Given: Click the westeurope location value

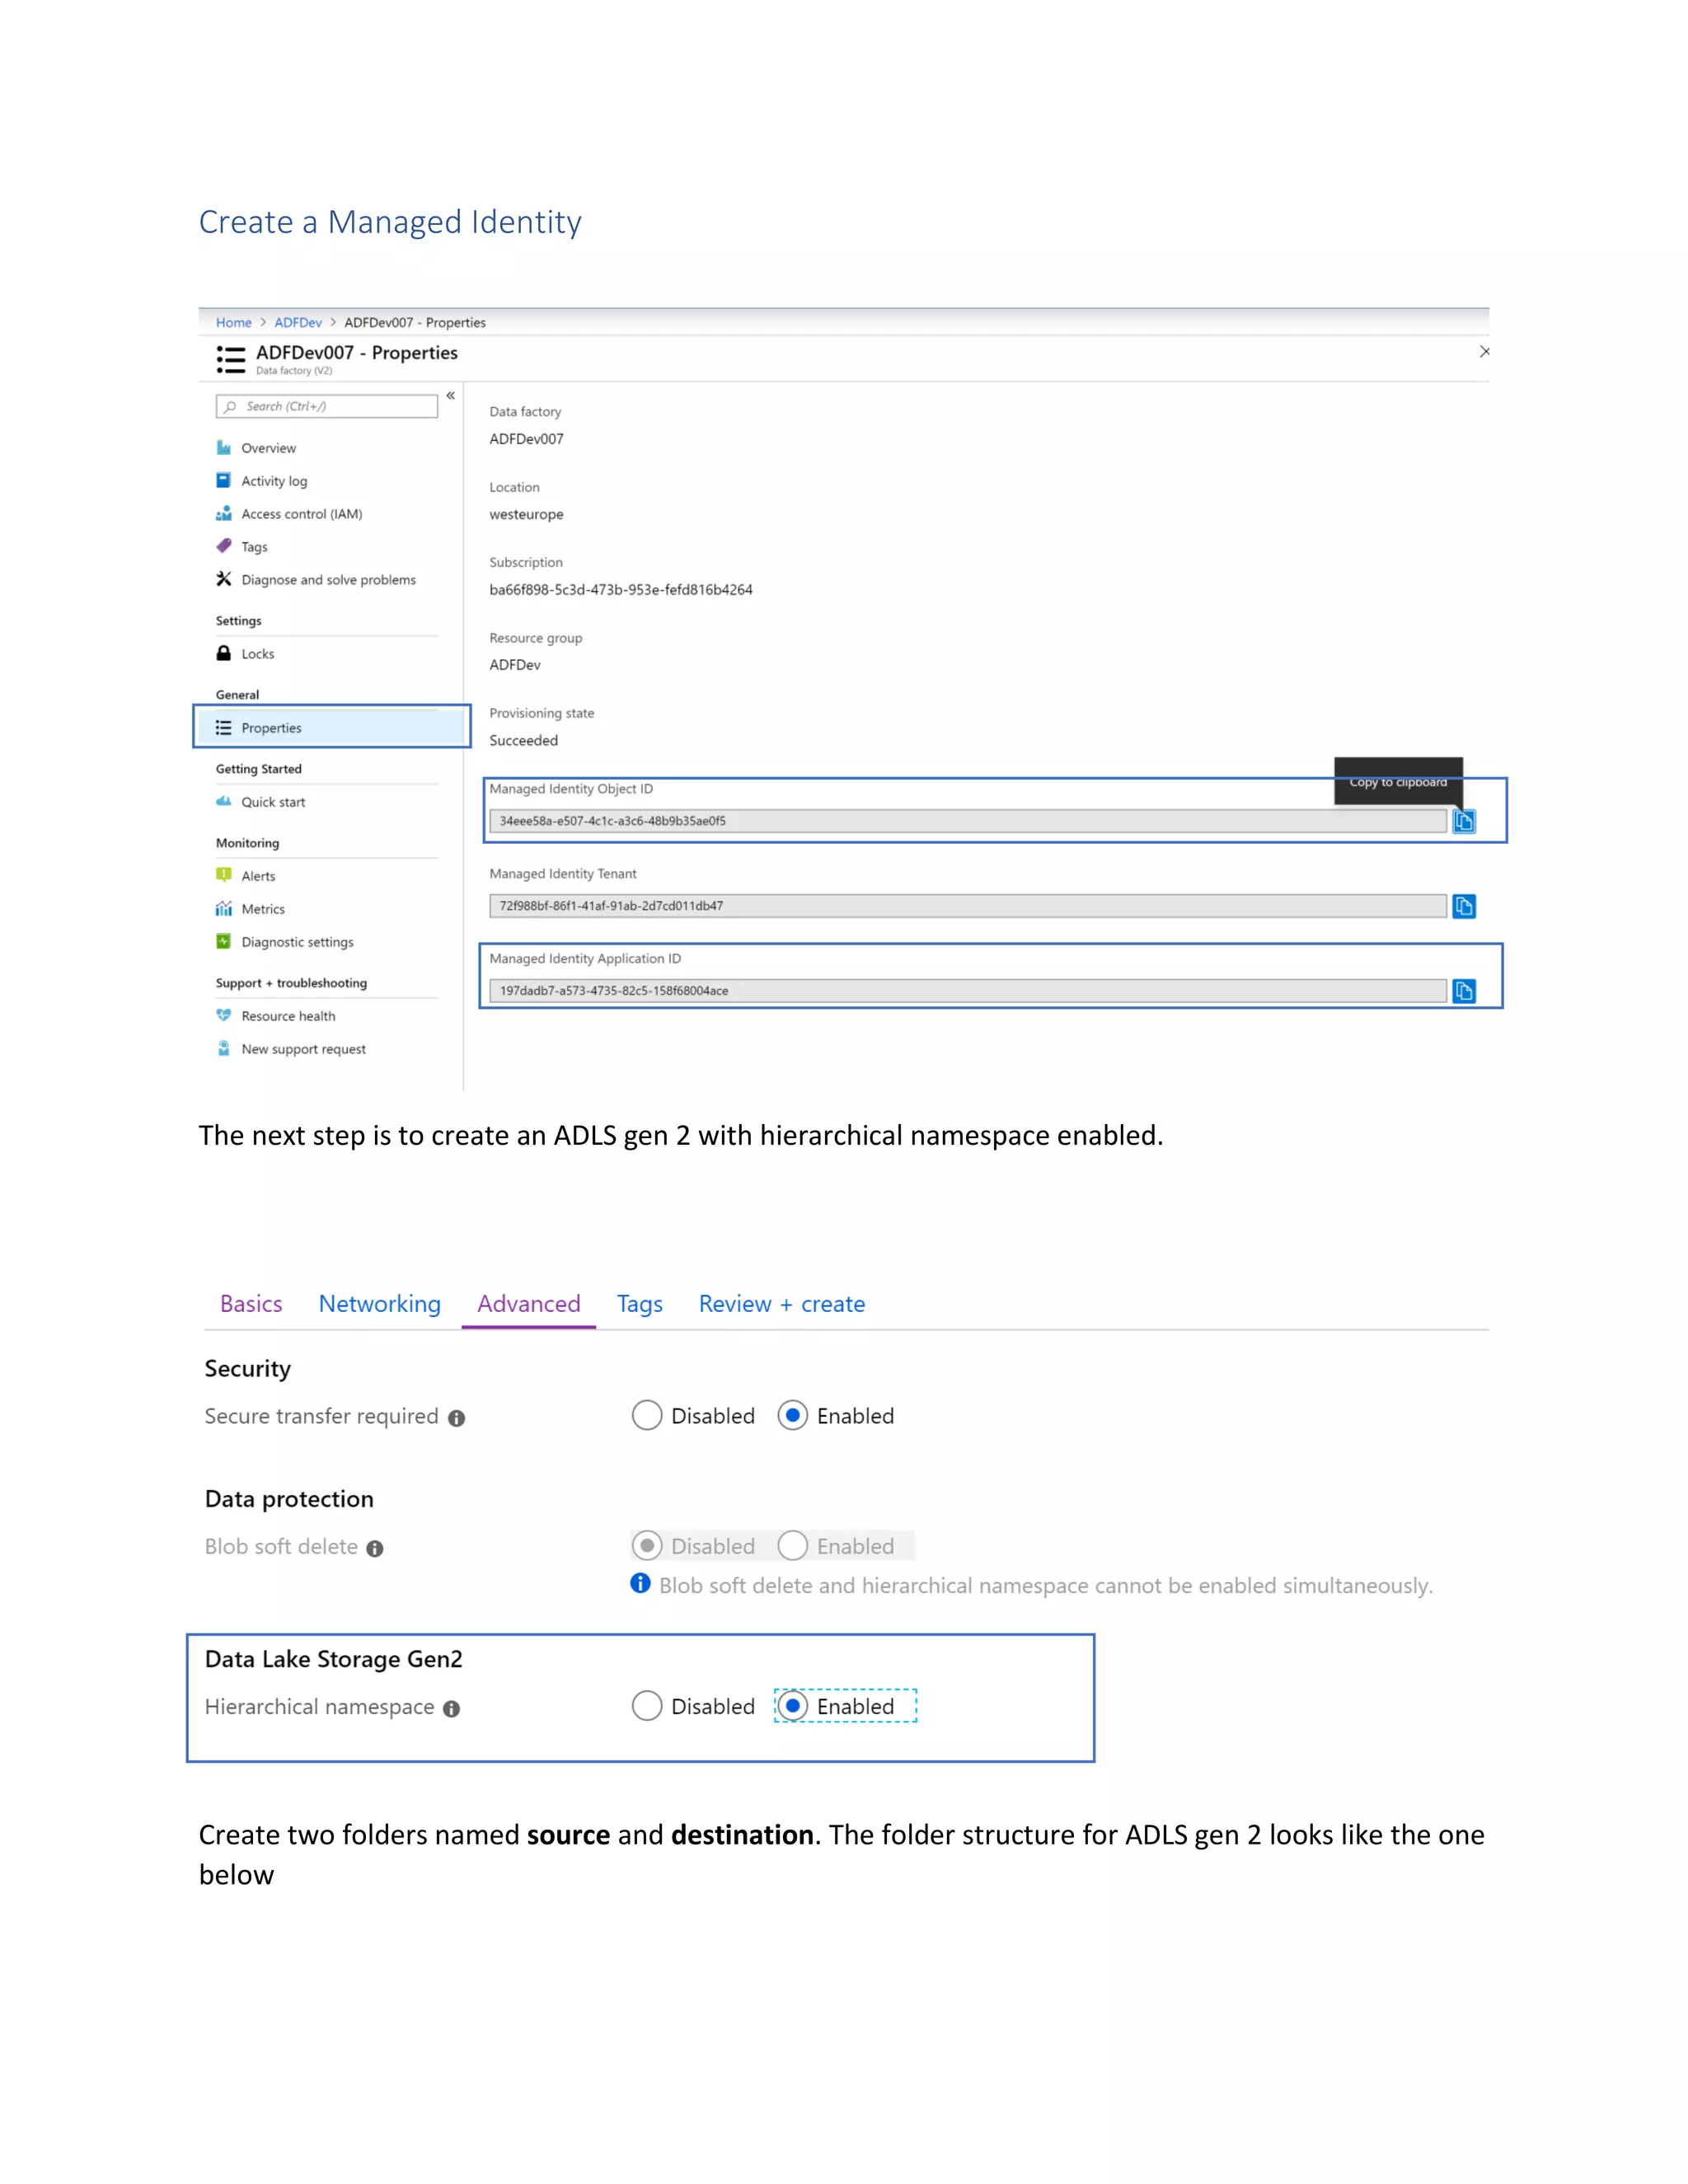Looking at the screenshot, I should (526, 514).
